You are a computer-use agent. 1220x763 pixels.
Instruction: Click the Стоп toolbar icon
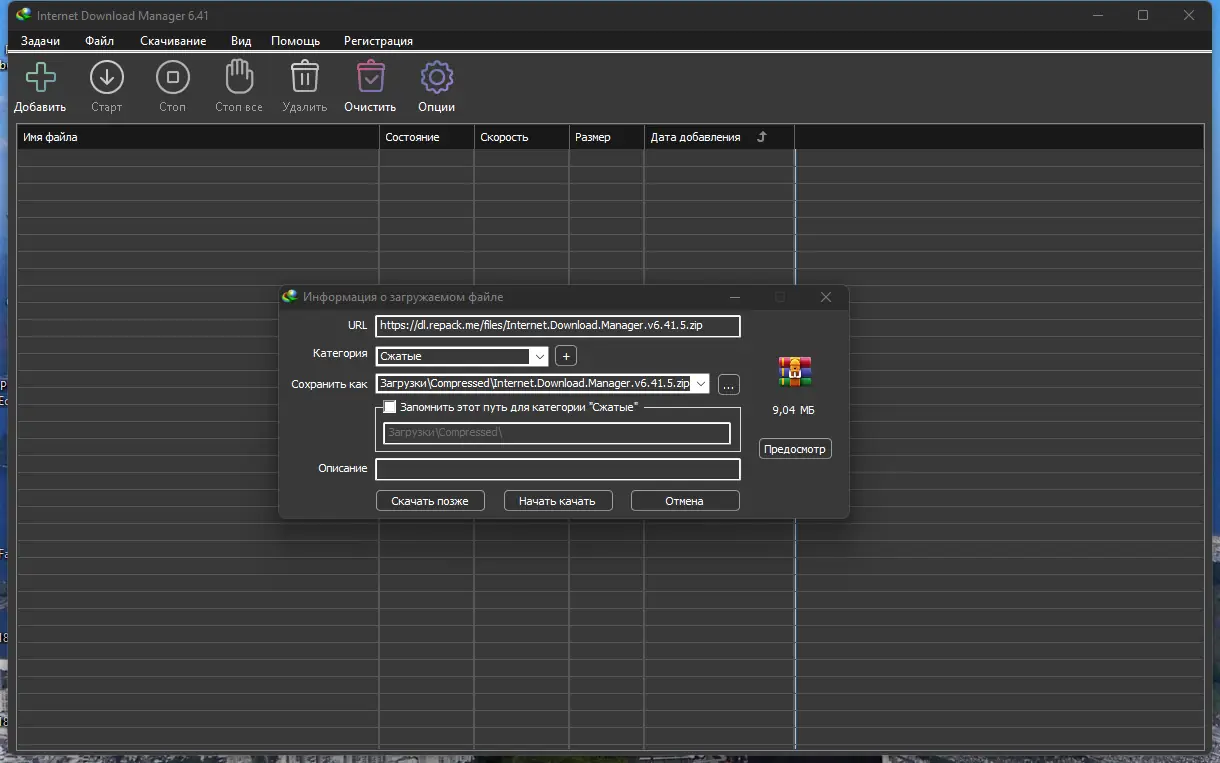coord(172,77)
